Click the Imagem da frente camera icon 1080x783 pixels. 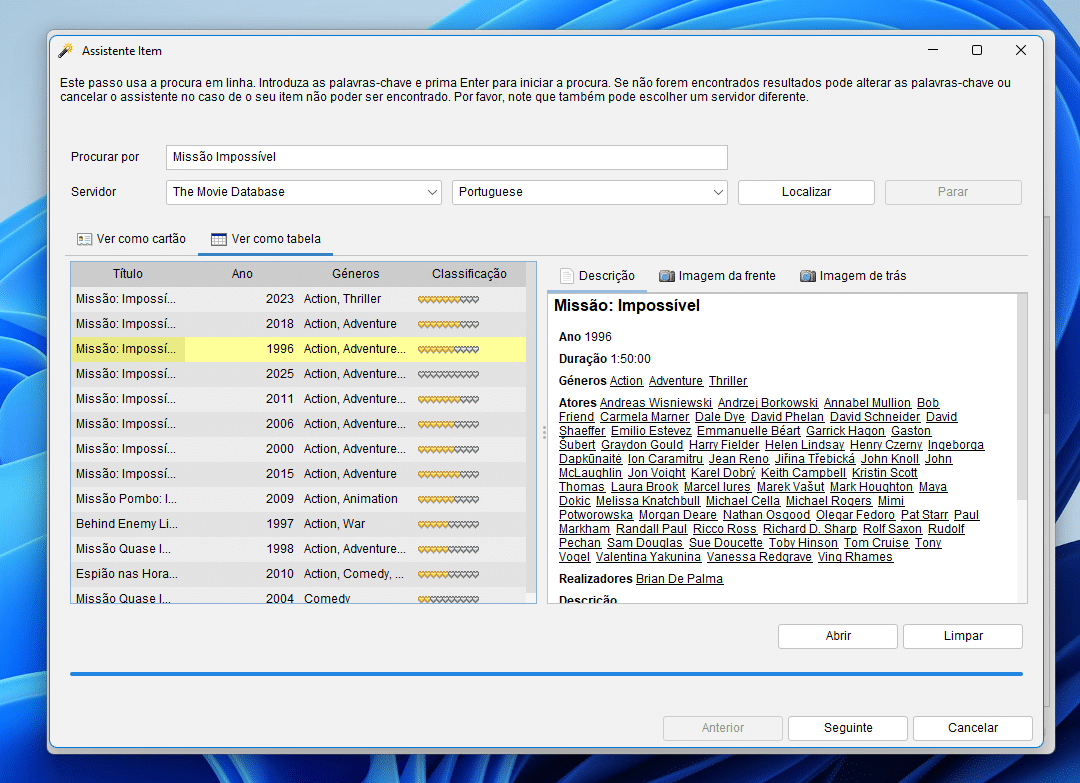666,276
